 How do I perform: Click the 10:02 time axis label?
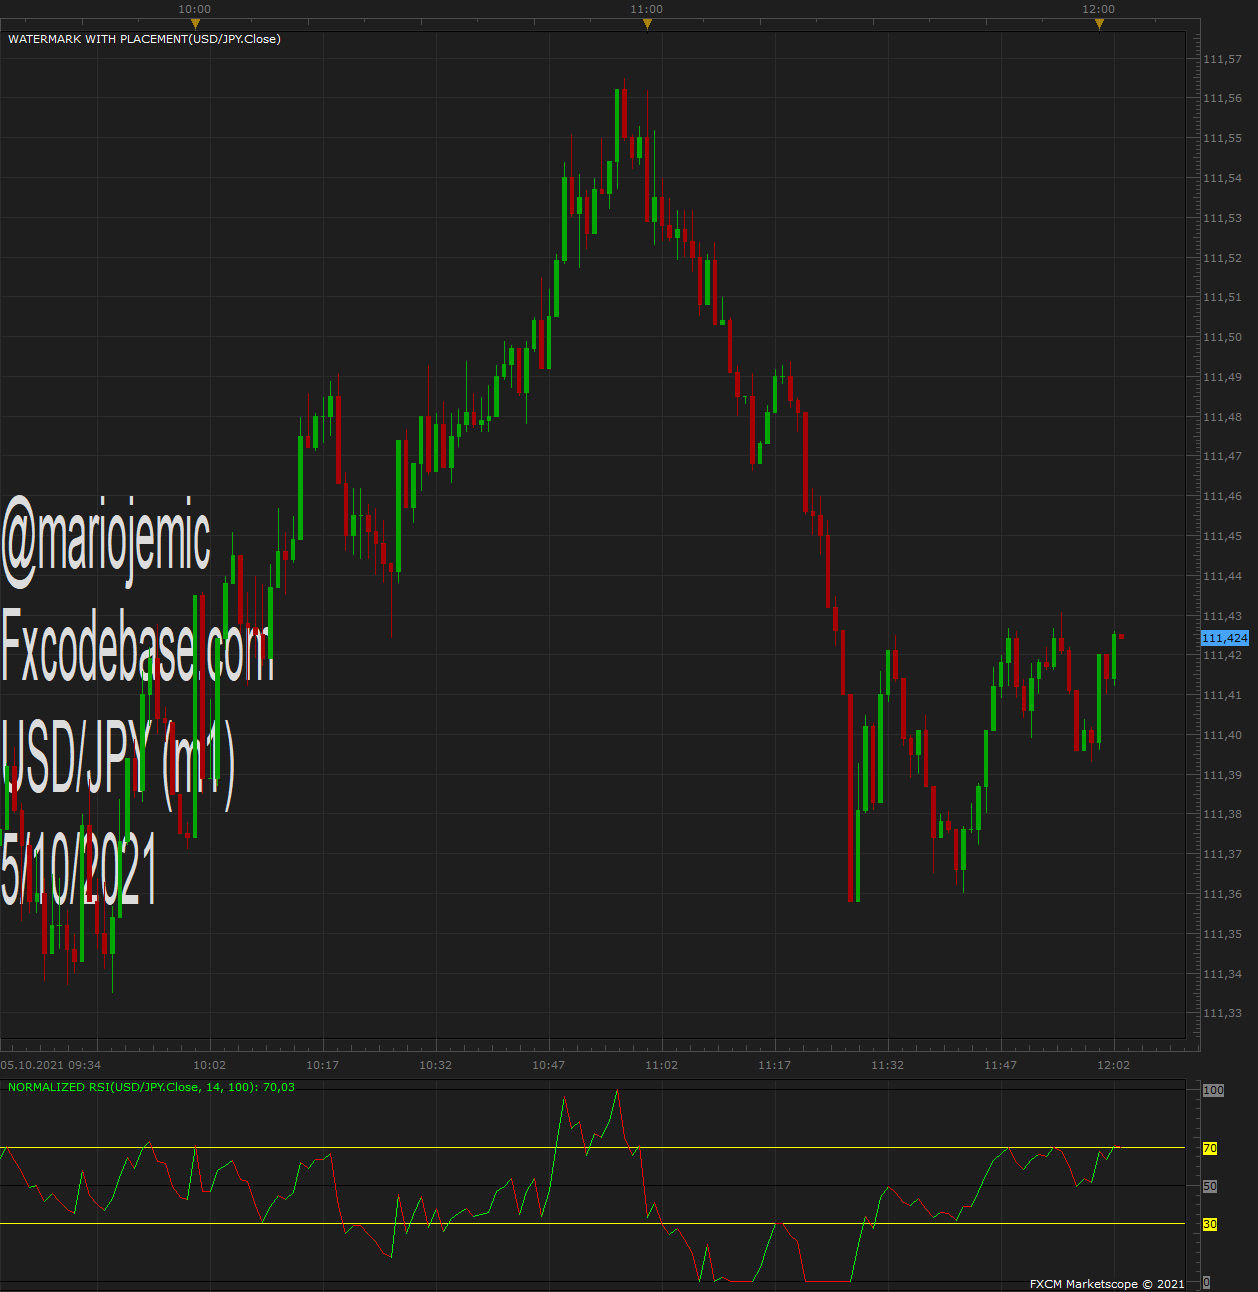tap(210, 1065)
